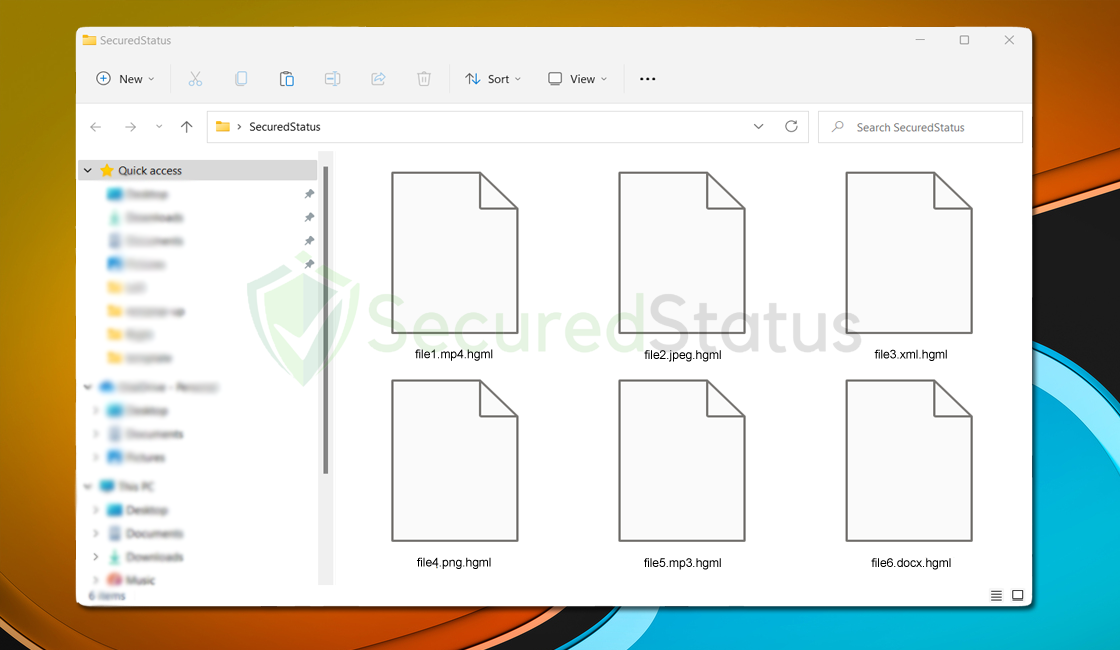Screen dimensions: 1120x650
Task: Close the SecuredStatus window
Action: coord(1009,40)
